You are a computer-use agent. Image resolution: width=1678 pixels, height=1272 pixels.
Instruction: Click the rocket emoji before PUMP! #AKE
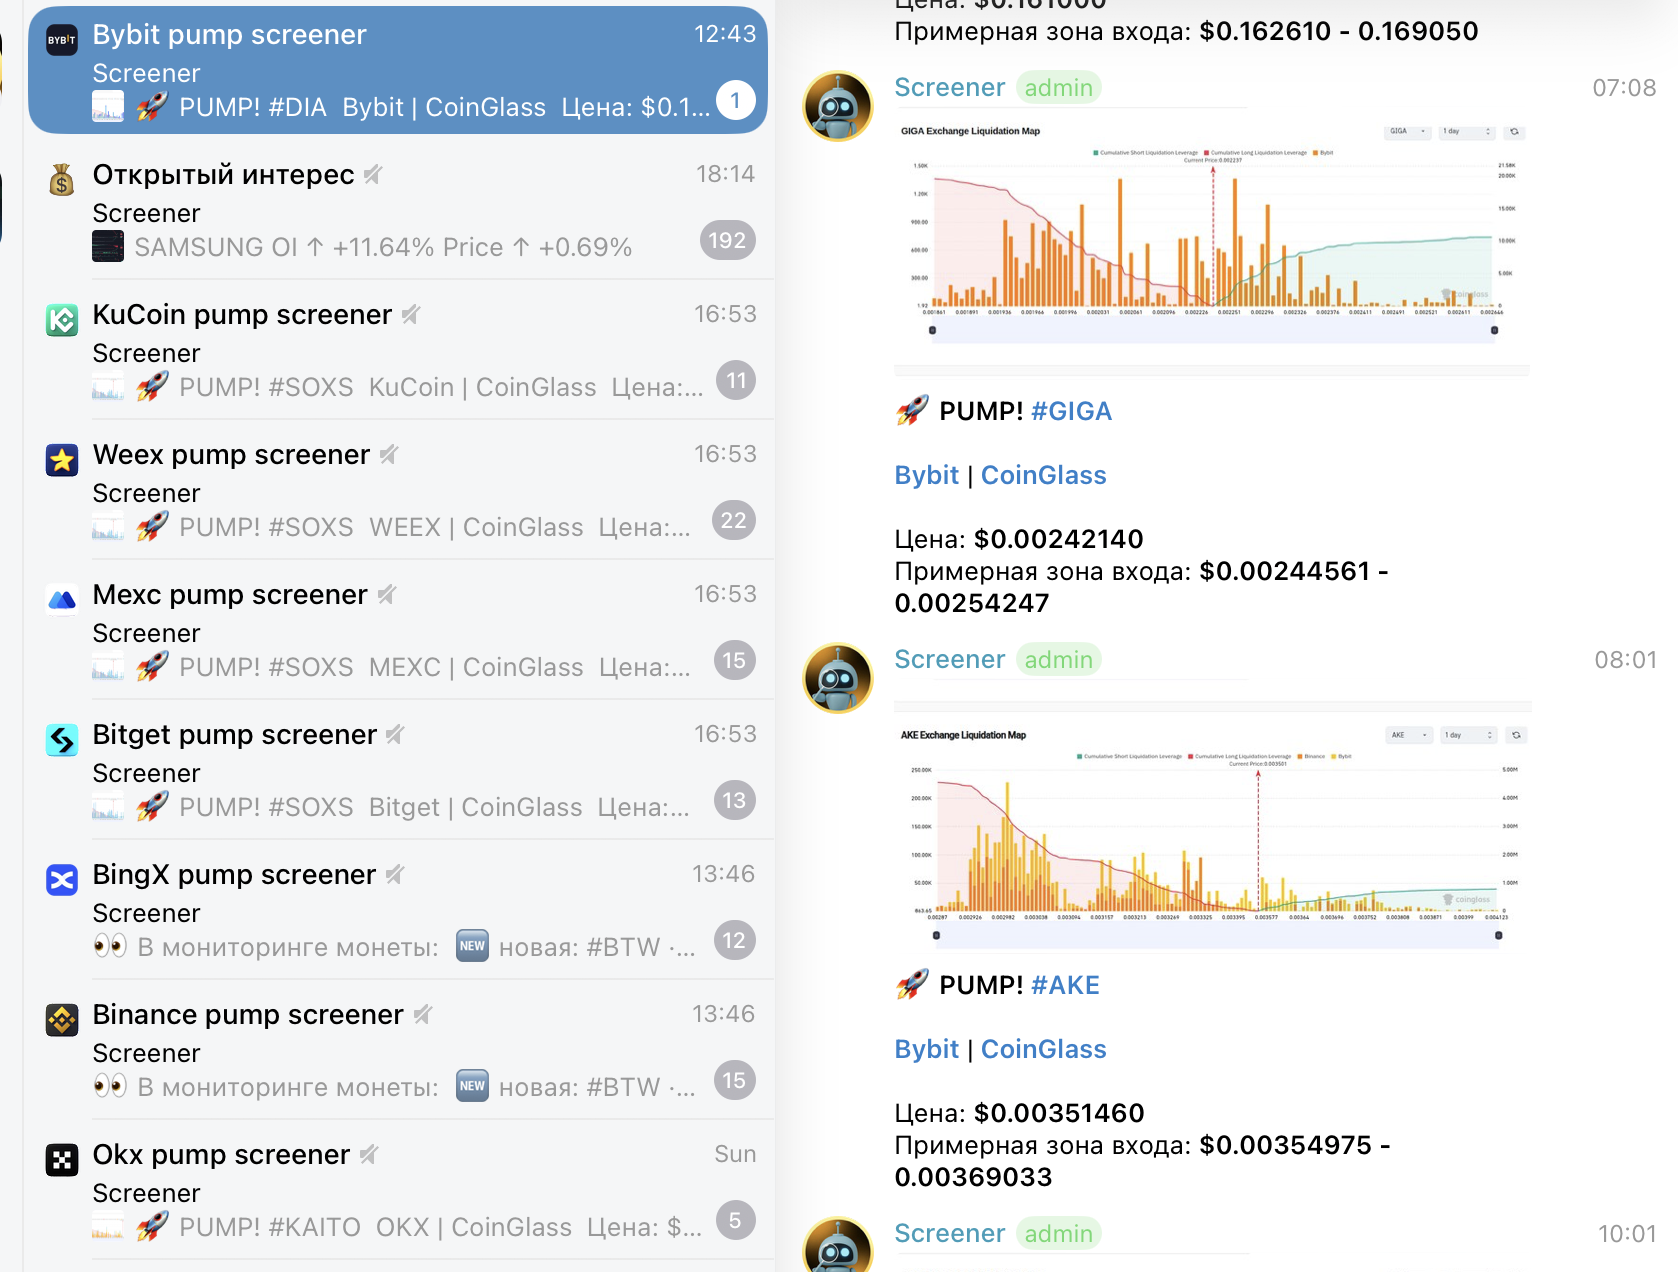pyautogui.click(x=911, y=984)
